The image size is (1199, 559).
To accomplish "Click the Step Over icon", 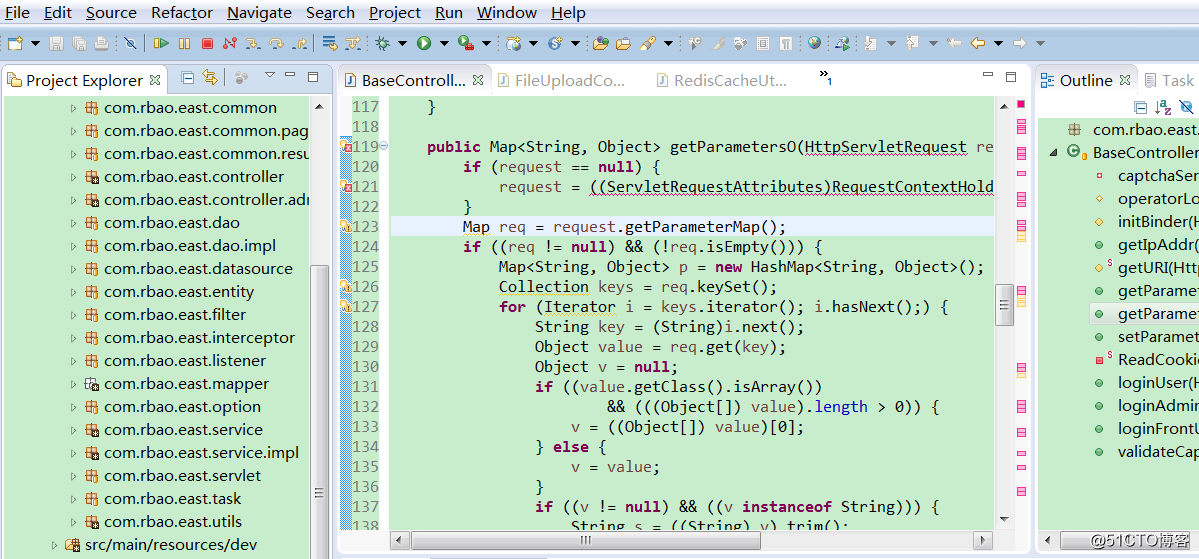I will (x=276, y=44).
